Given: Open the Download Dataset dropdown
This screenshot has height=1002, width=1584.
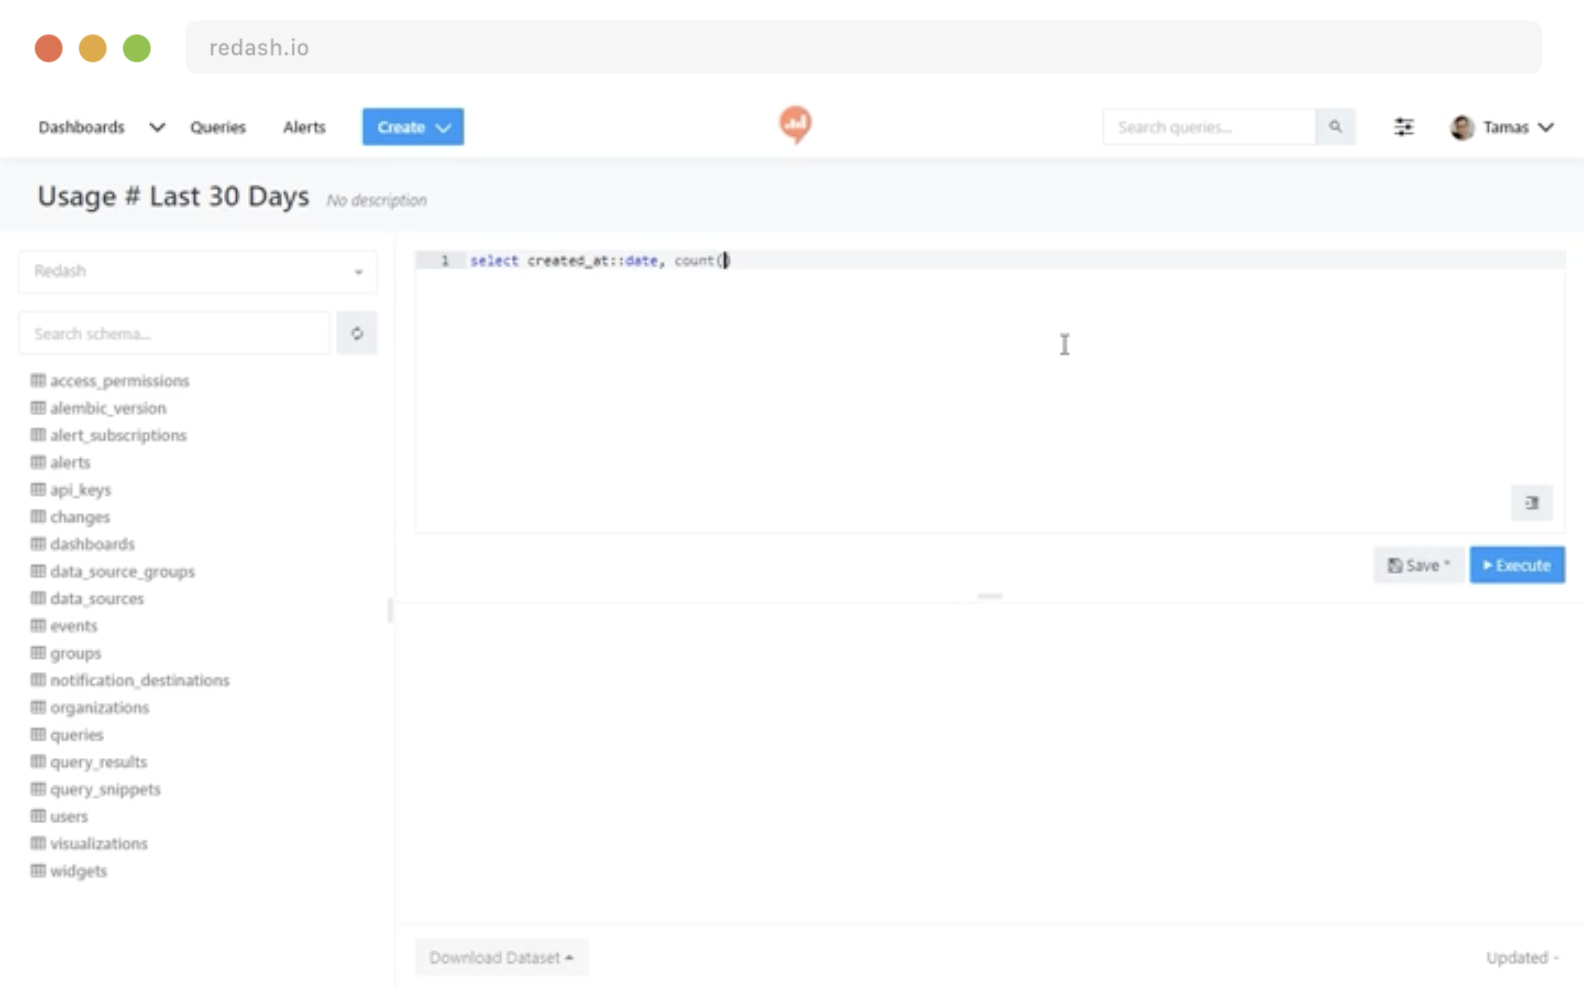Looking at the screenshot, I should [501, 957].
